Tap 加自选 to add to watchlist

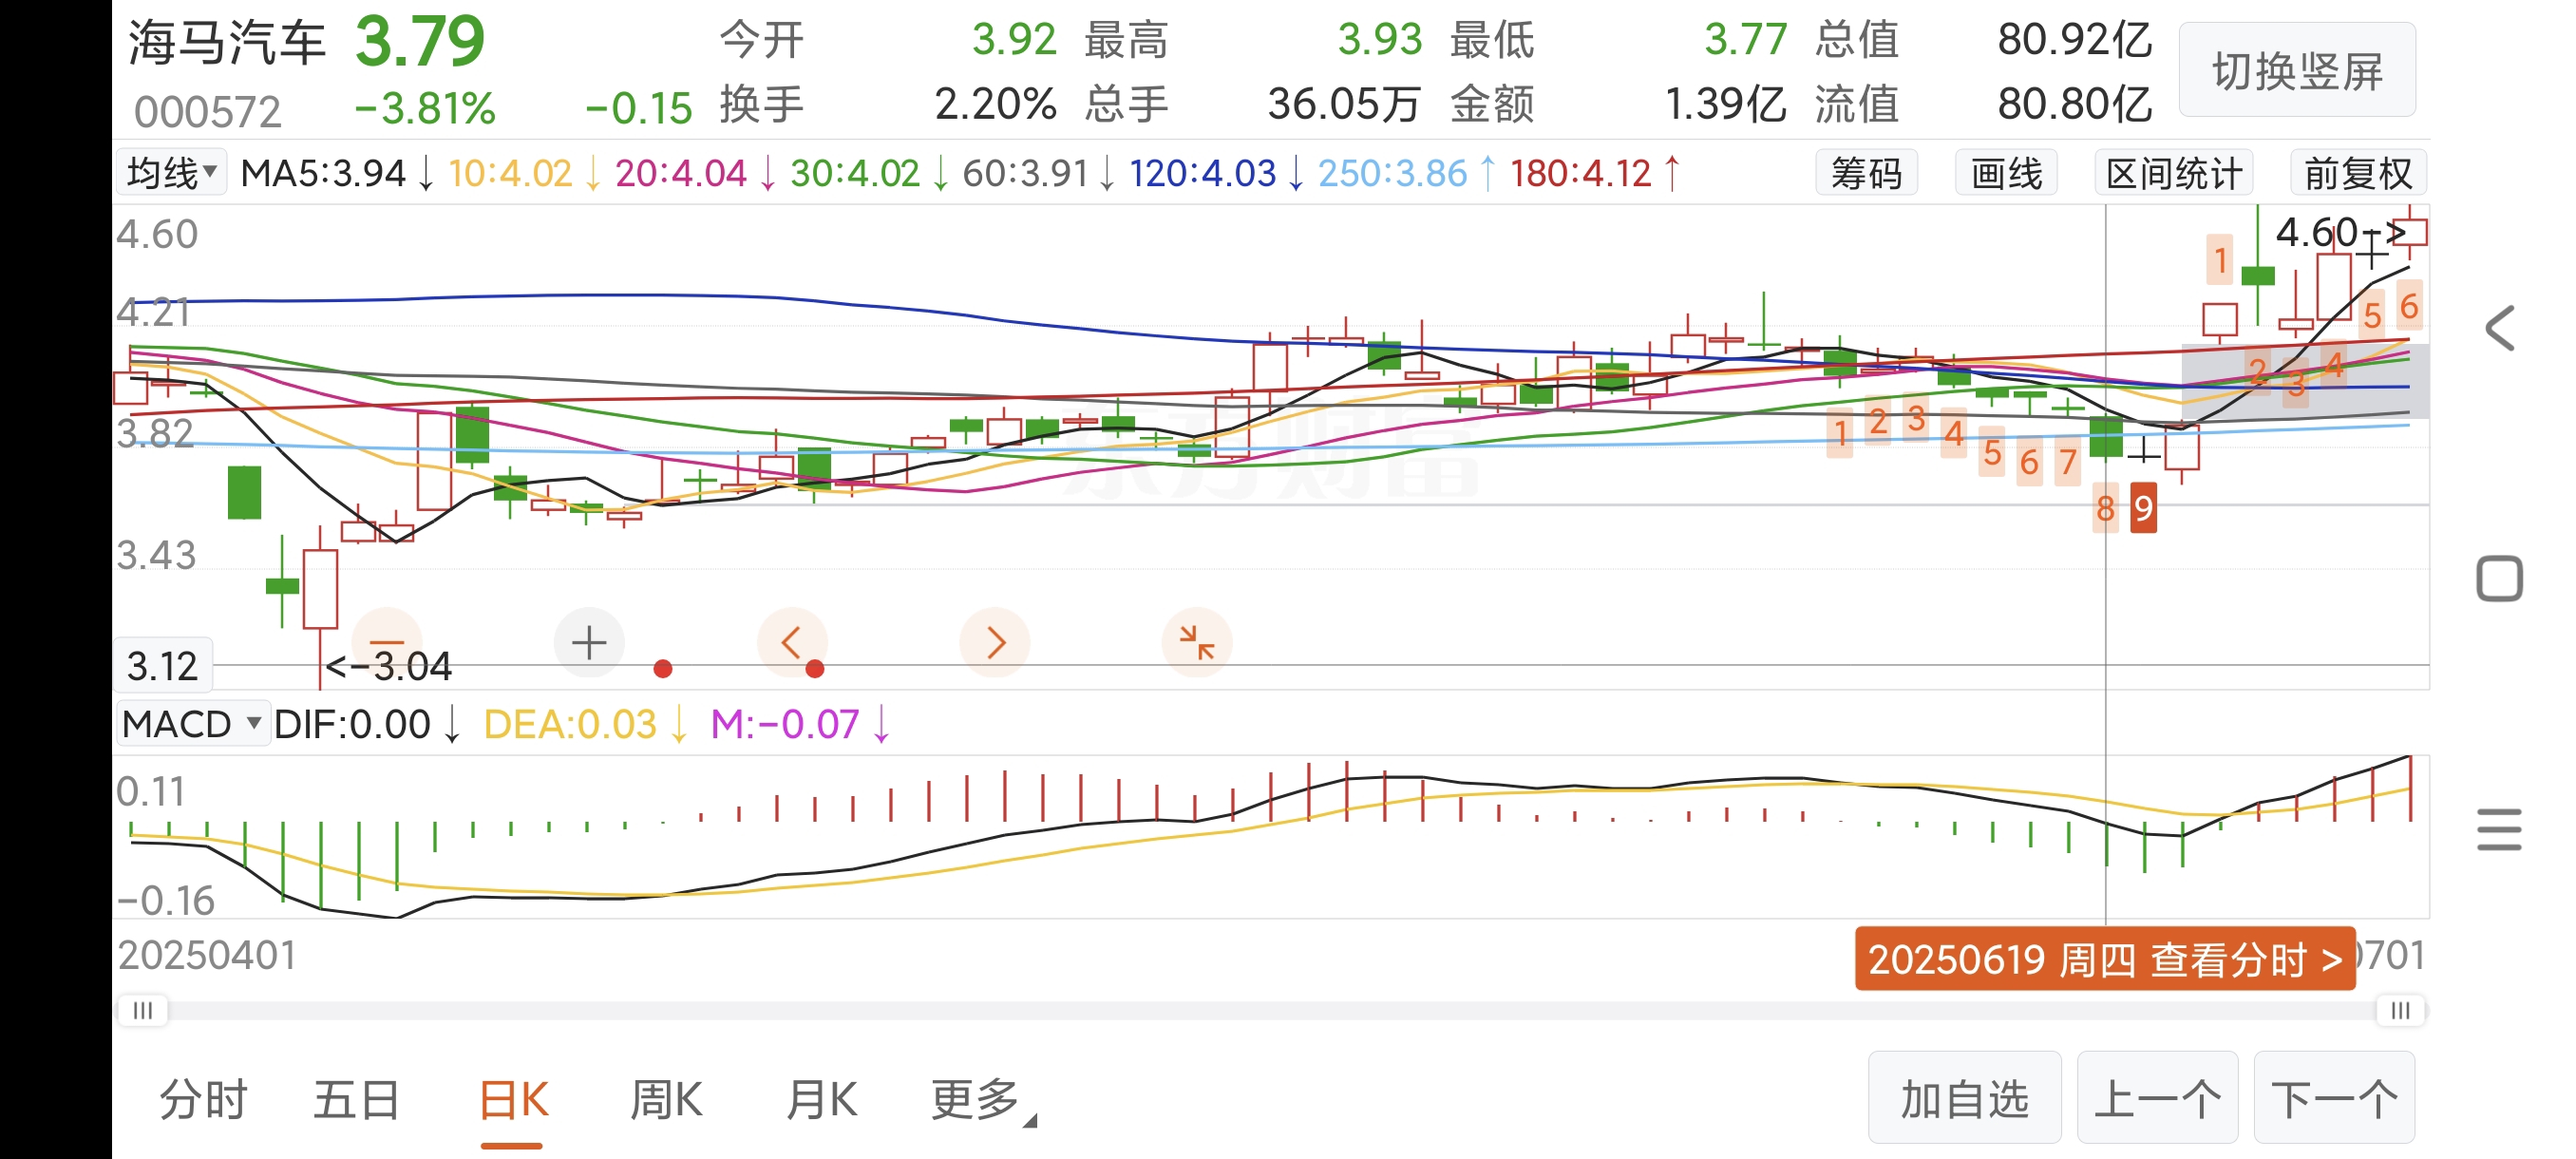pyautogui.click(x=1964, y=1098)
